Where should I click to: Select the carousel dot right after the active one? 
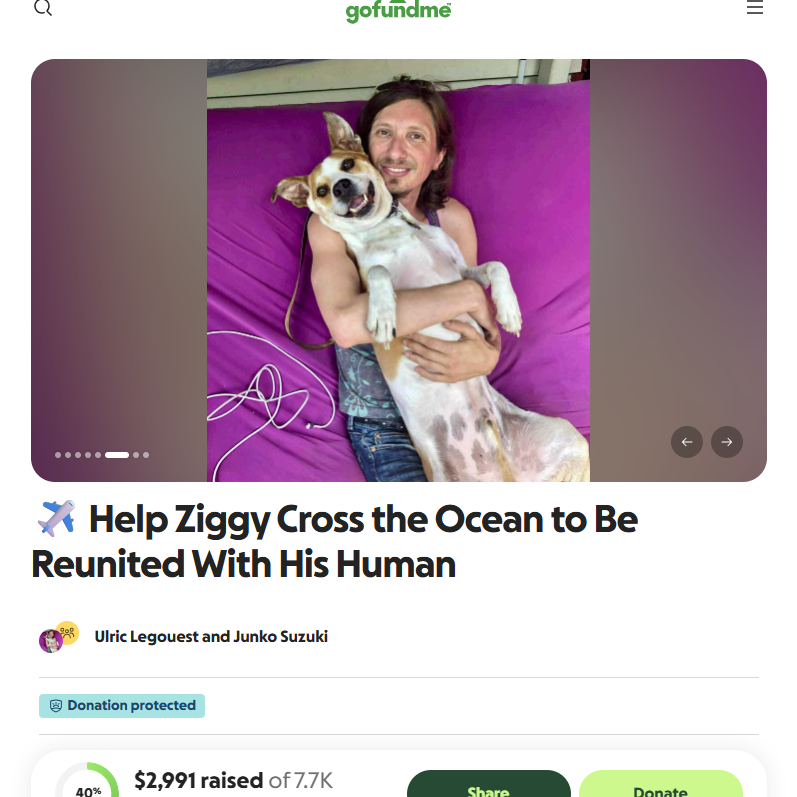[x=136, y=455]
